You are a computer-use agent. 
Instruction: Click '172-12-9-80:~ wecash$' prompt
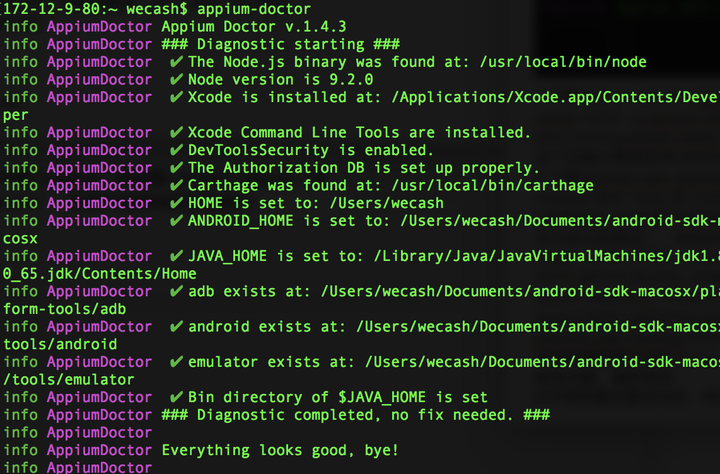(96, 9)
